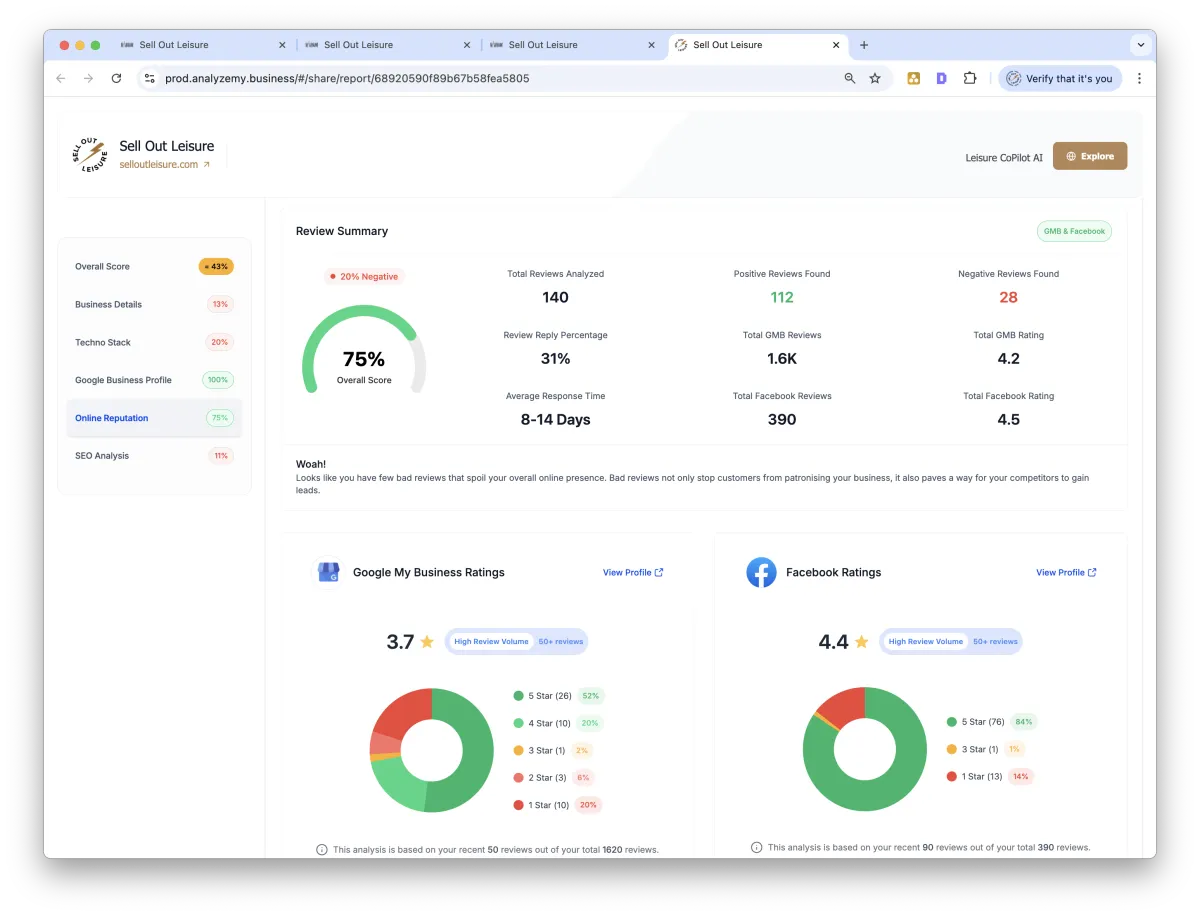This screenshot has width=1200, height=916.
Task: Click the GMB & Facebook badge
Action: click(1074, 231)
